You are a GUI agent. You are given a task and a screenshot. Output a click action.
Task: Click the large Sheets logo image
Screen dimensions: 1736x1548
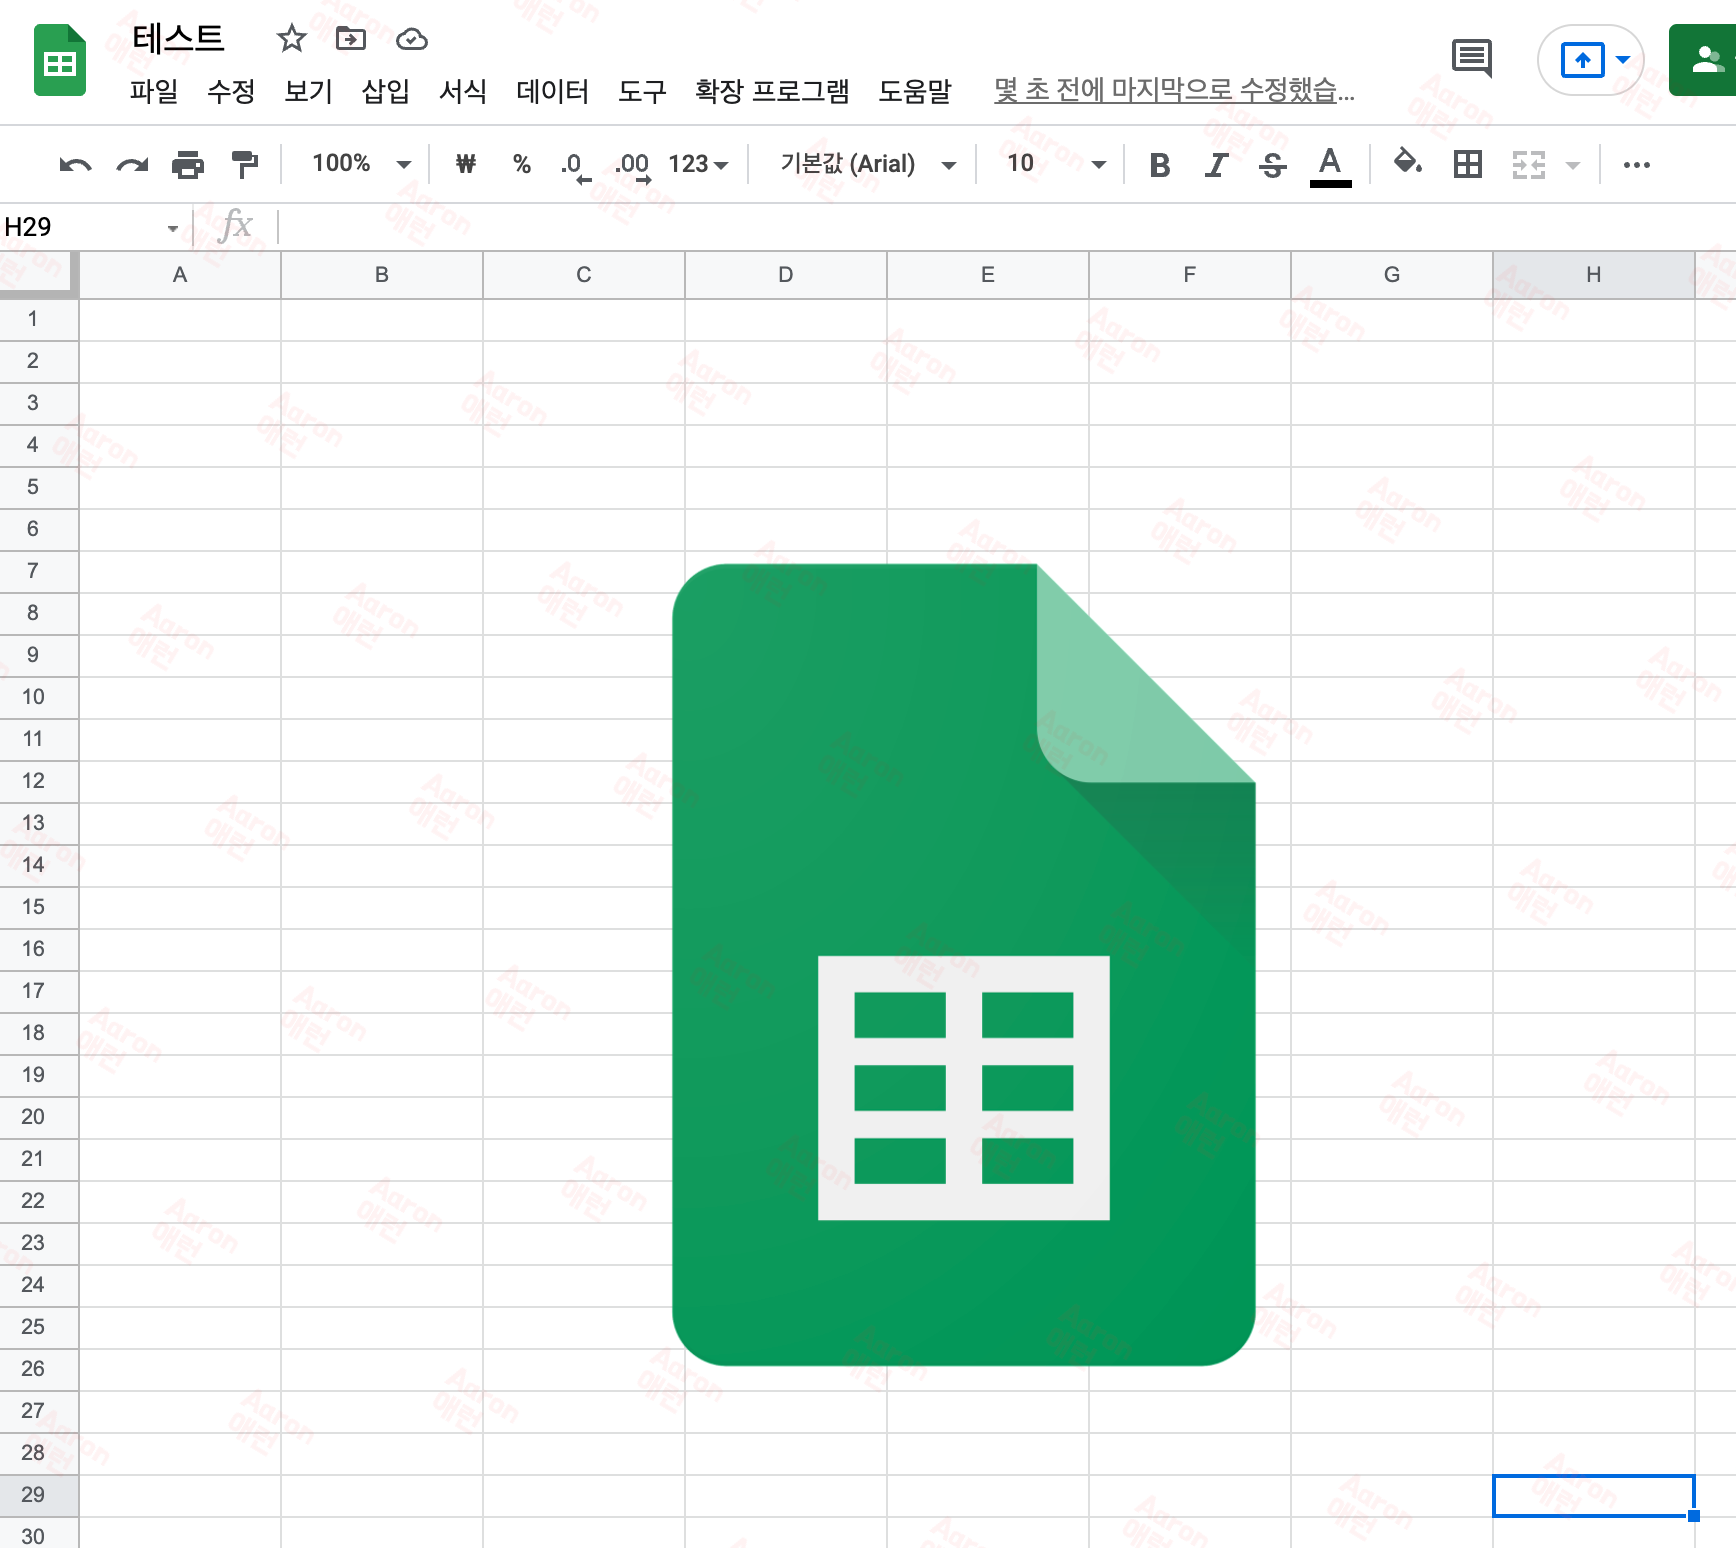tap(964, 965)
